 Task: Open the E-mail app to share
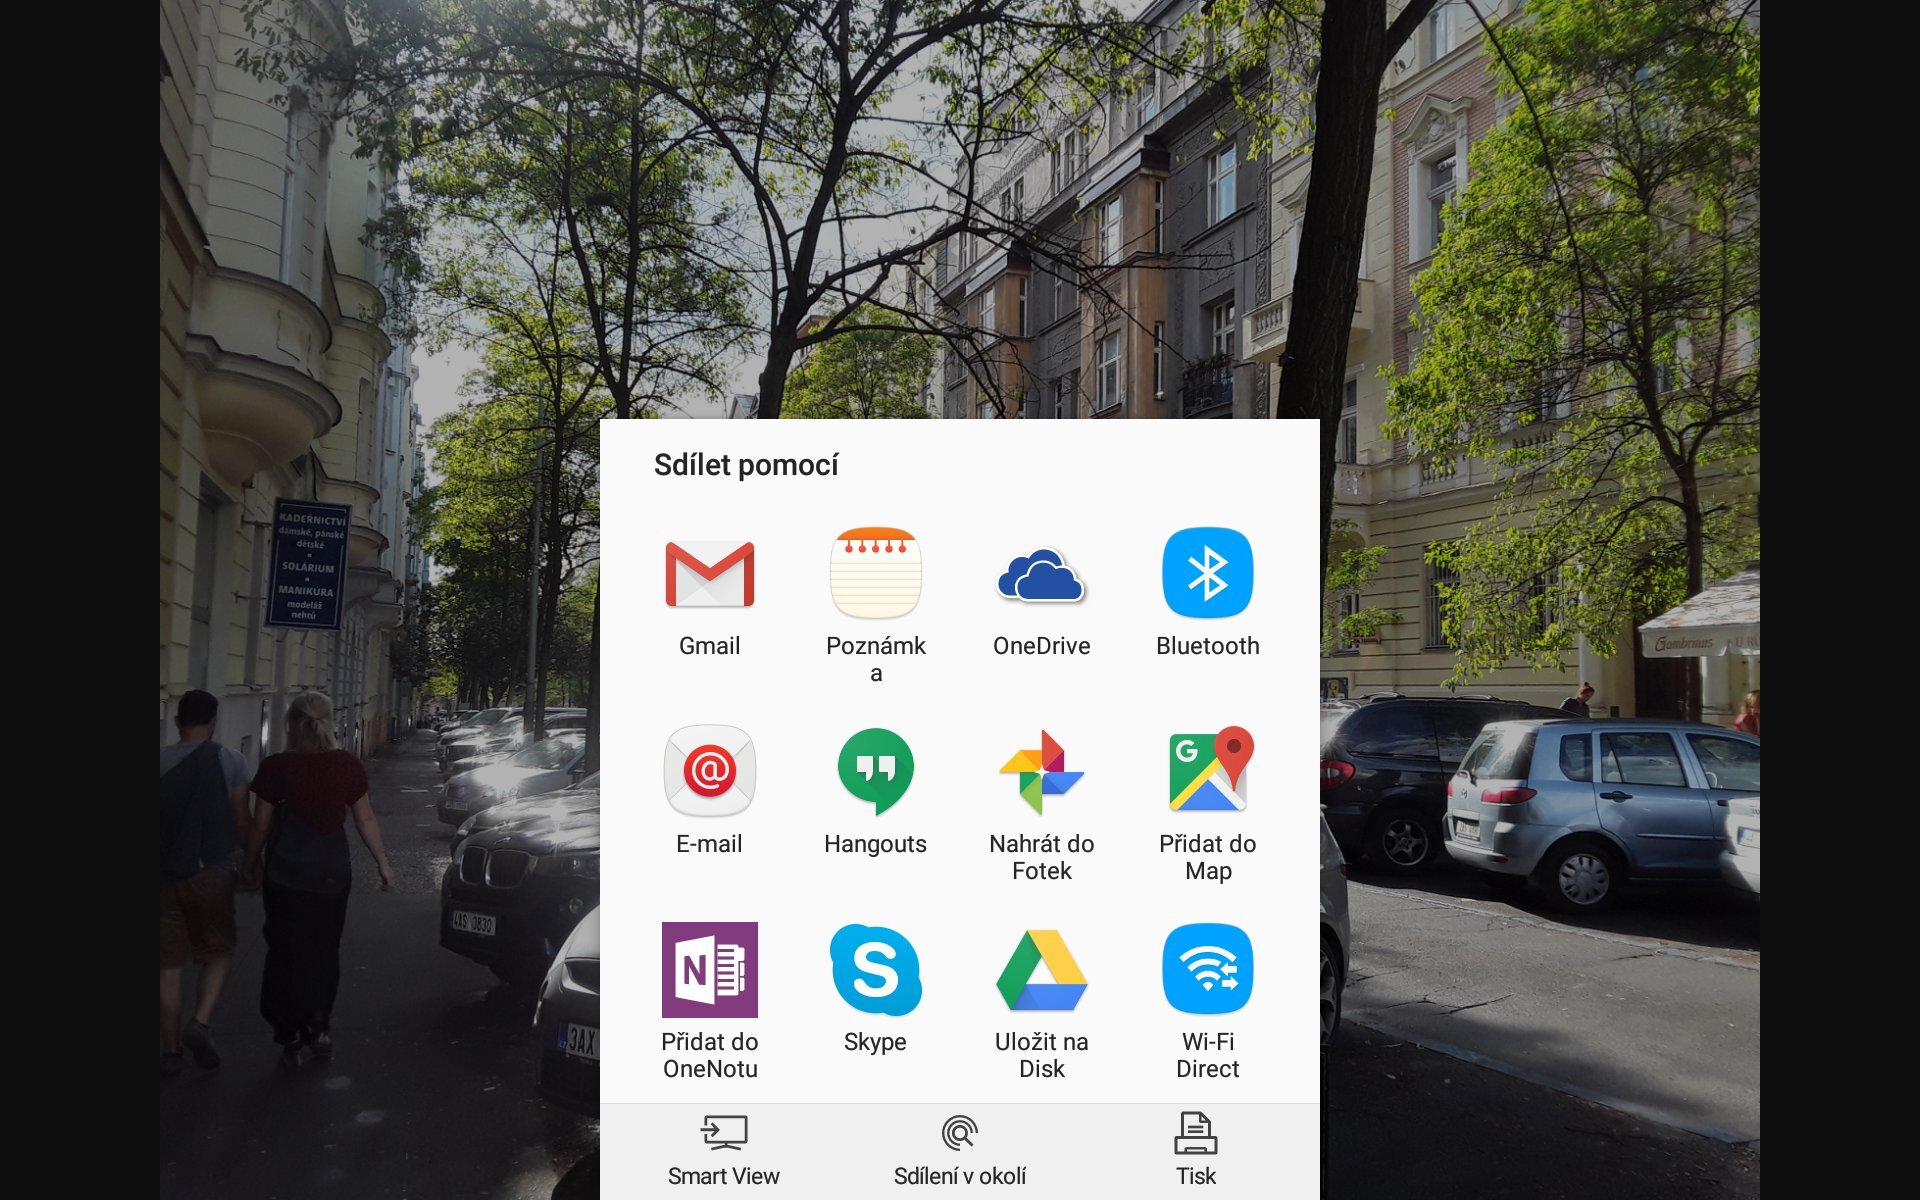point(710,772)
